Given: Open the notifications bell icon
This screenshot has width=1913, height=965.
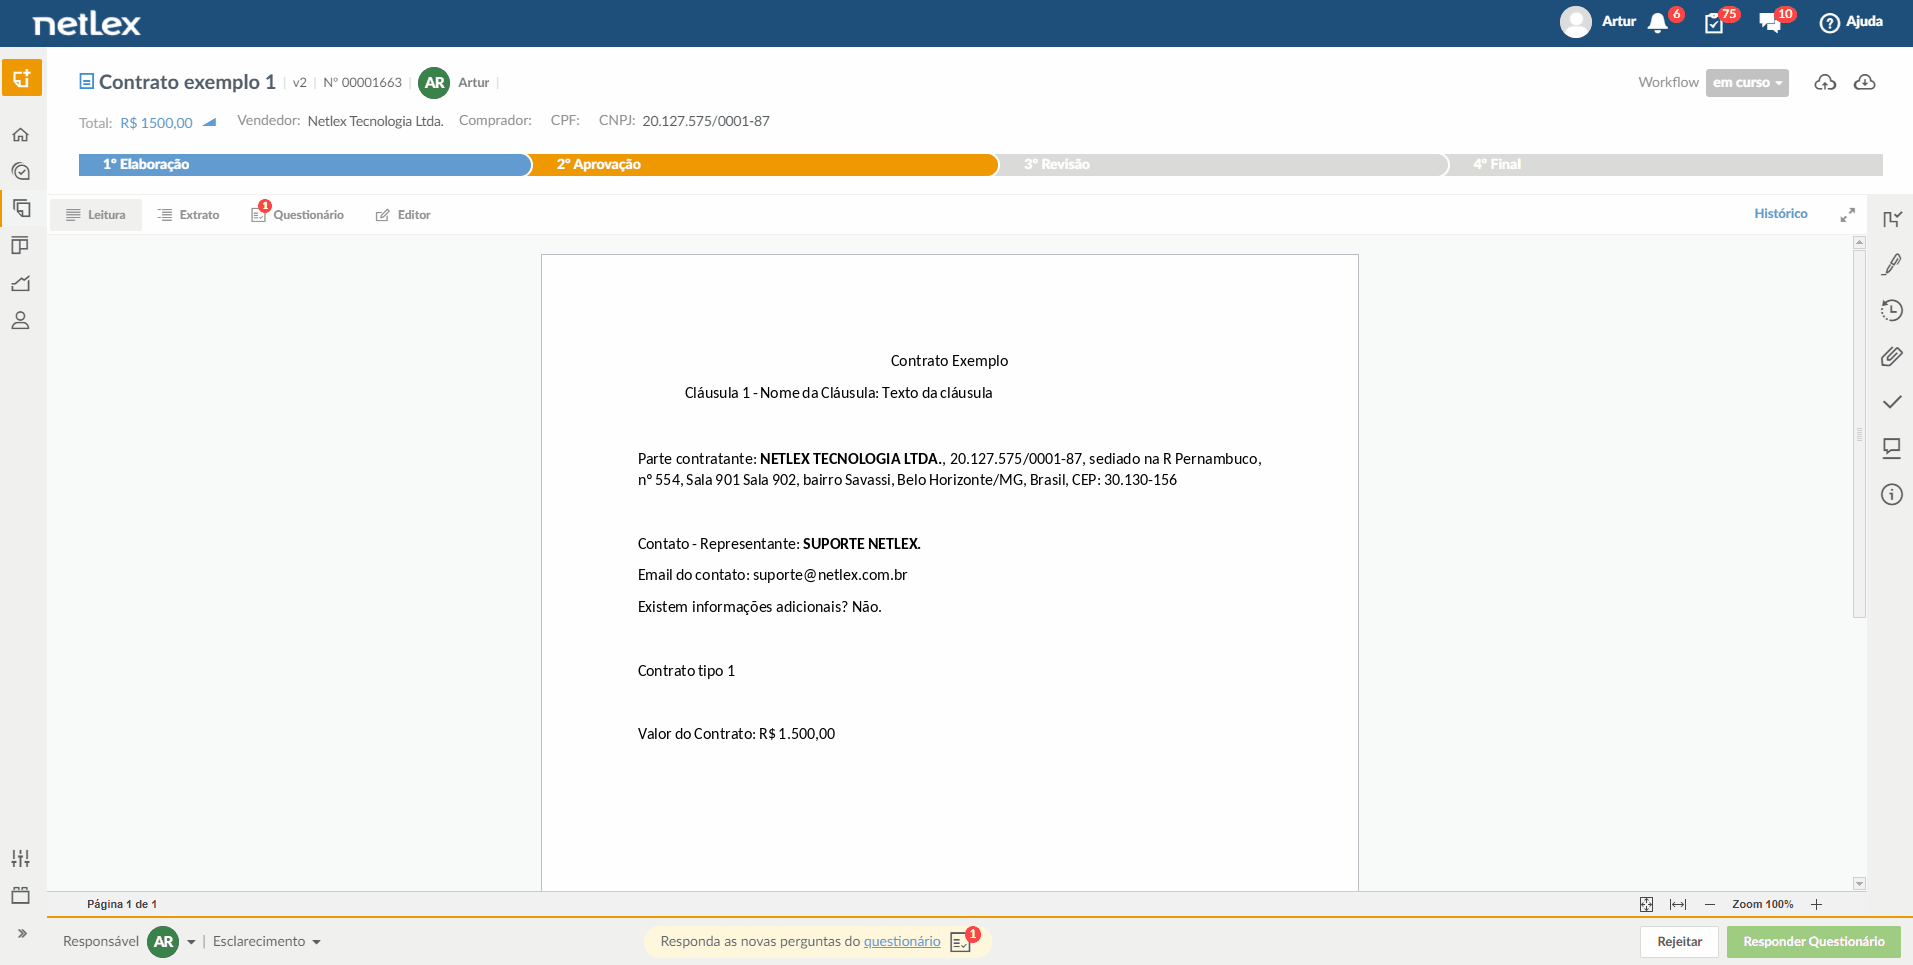Looking at the screenshot, I should click(x=1657, y=23).
